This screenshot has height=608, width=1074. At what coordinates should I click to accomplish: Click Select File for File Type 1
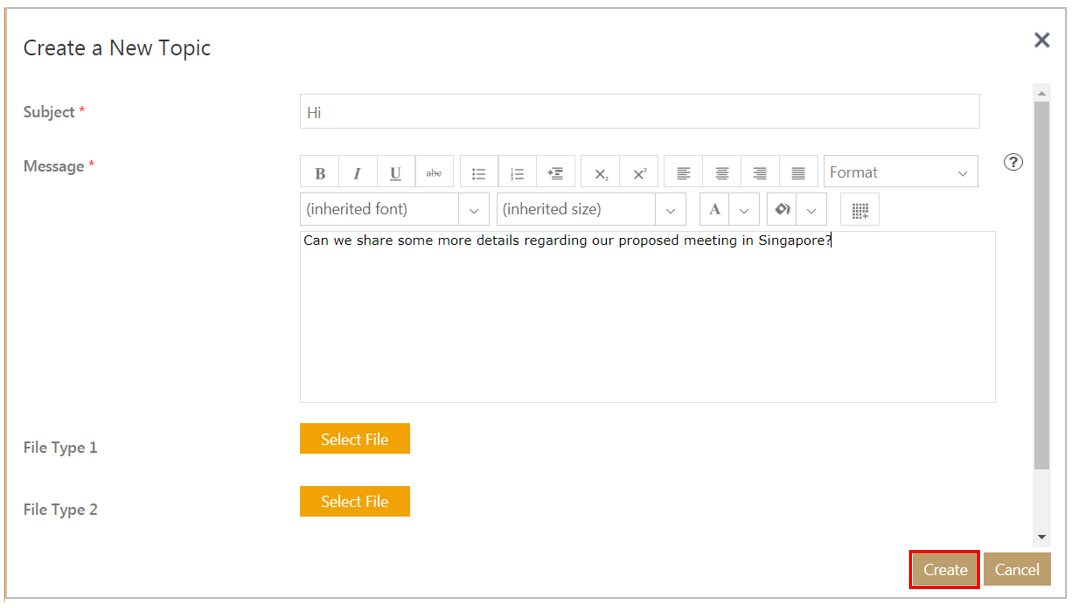pyautogui.click(x=355, y=439)
